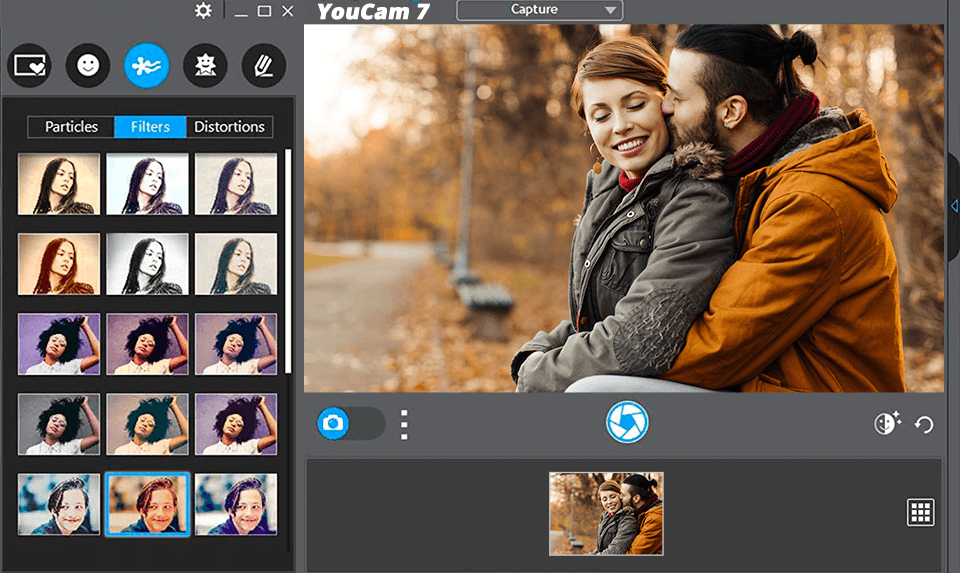Apply the first purple filter in row three
The image size is (960, 573).
59,344
